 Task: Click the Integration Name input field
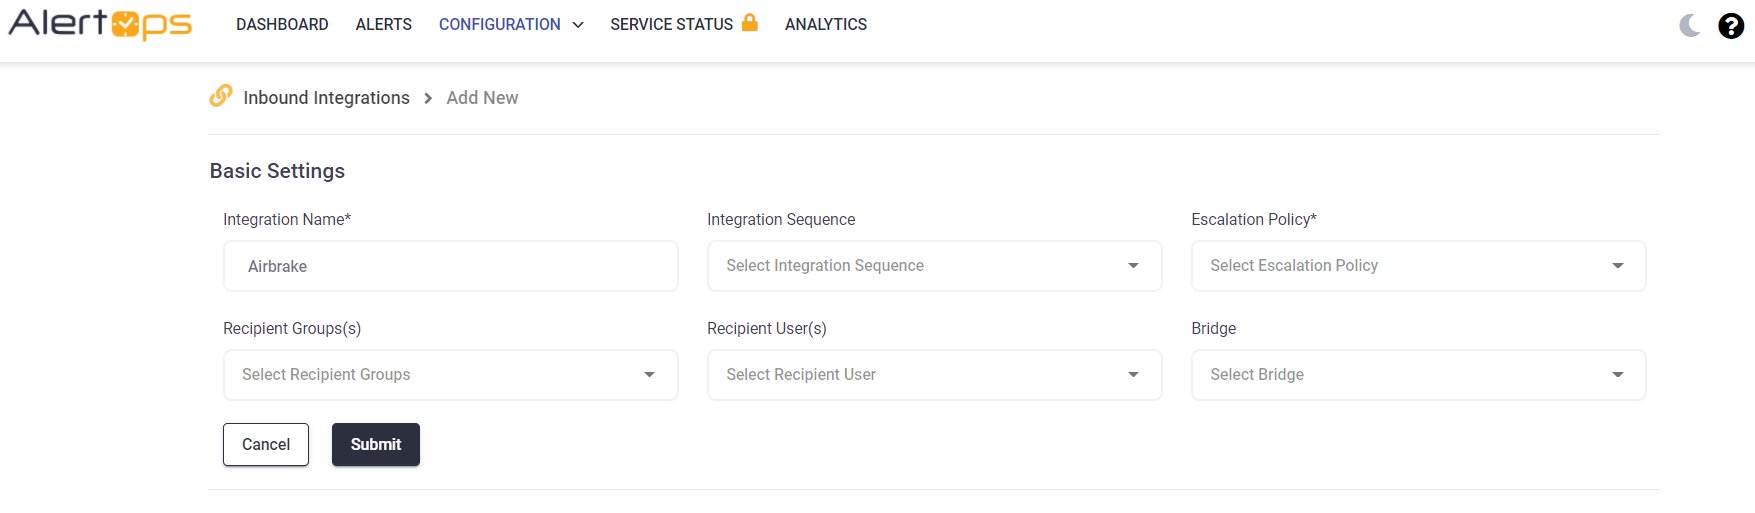(x=450, y=266)
